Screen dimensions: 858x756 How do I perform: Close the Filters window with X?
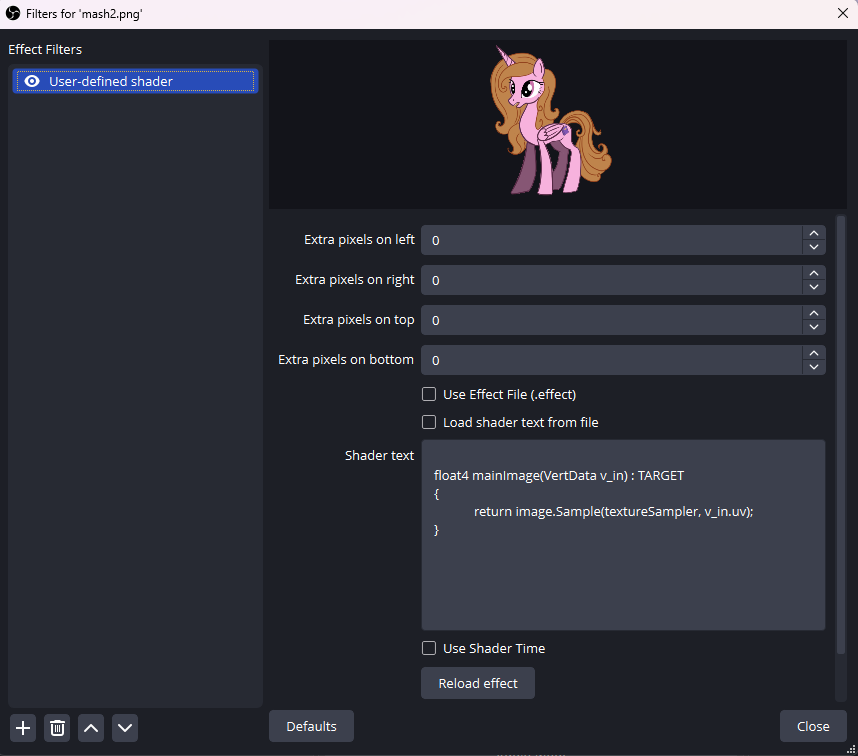[x=843, y=13]
